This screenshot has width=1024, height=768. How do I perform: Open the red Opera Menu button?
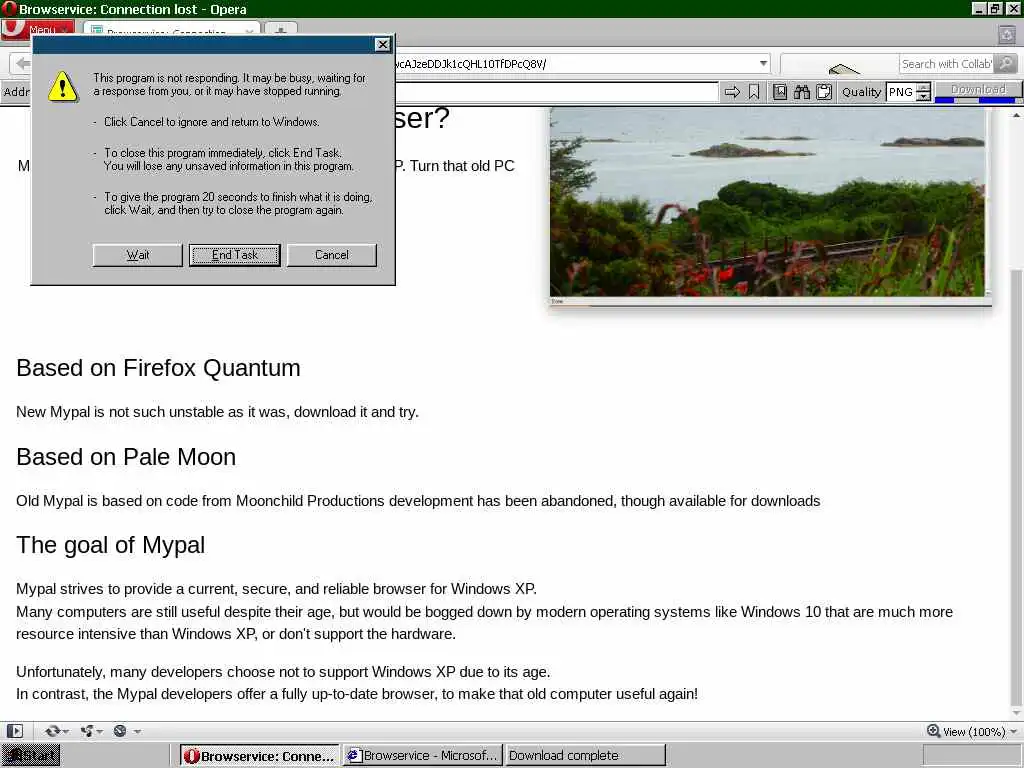(38, 30)
